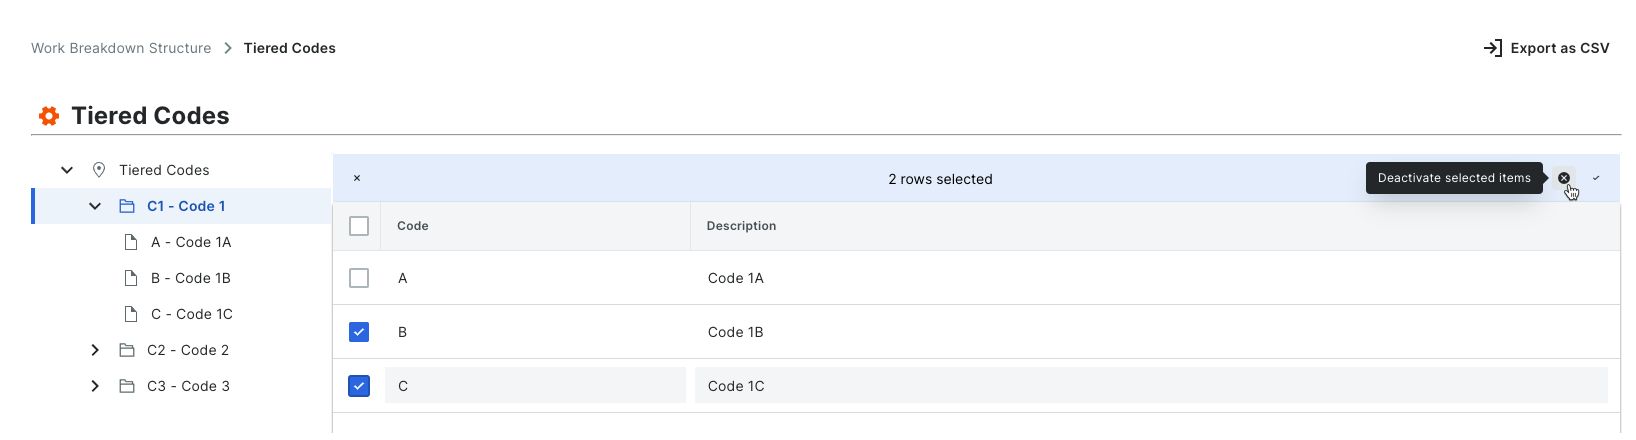Viewport: 1636px width, 440px height.
Task: Check the box for row A
Action: click(359, 278)
